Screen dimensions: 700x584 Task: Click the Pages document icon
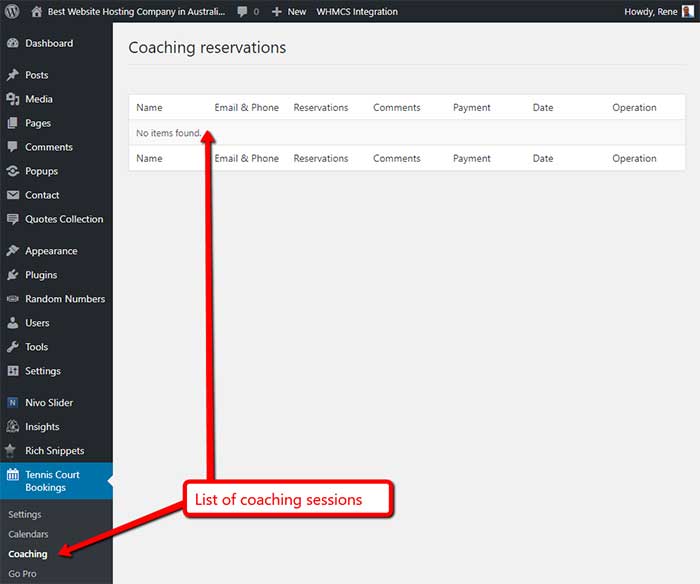pos(13,123)
